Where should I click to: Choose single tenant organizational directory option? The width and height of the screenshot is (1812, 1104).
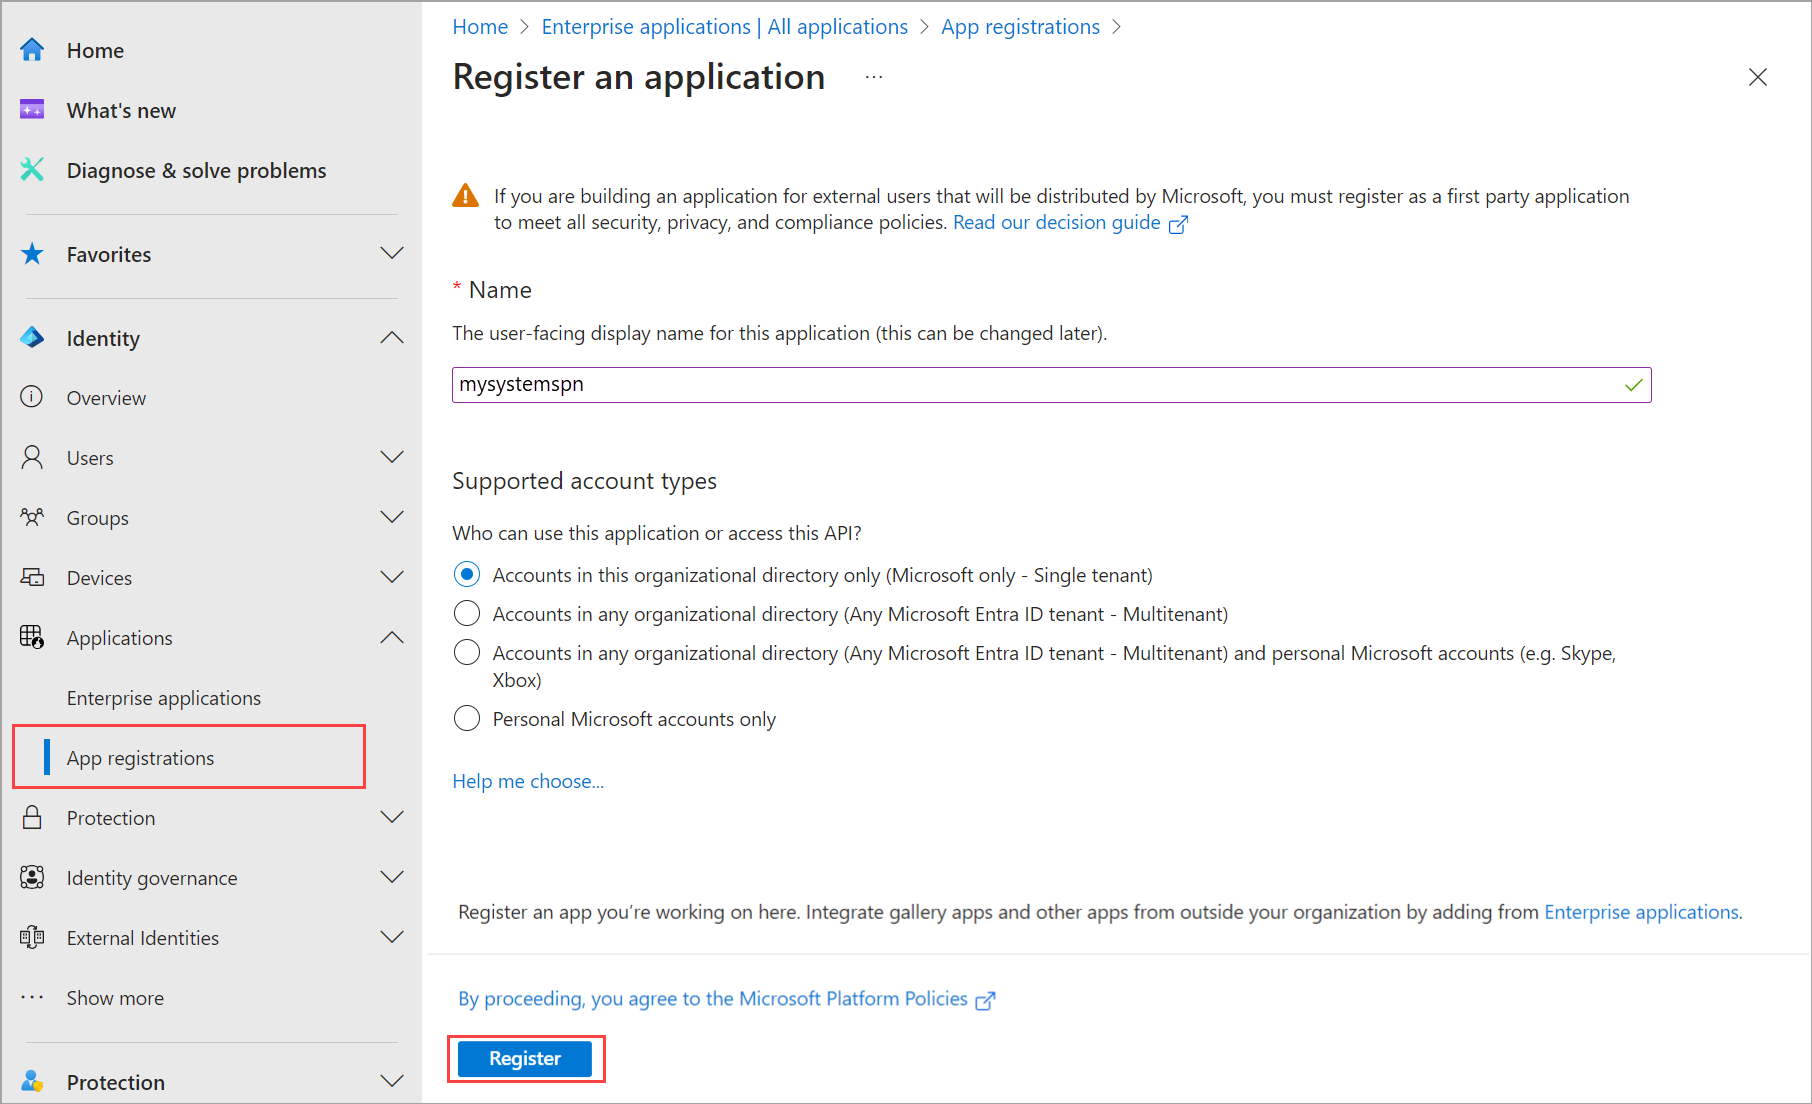467,575
